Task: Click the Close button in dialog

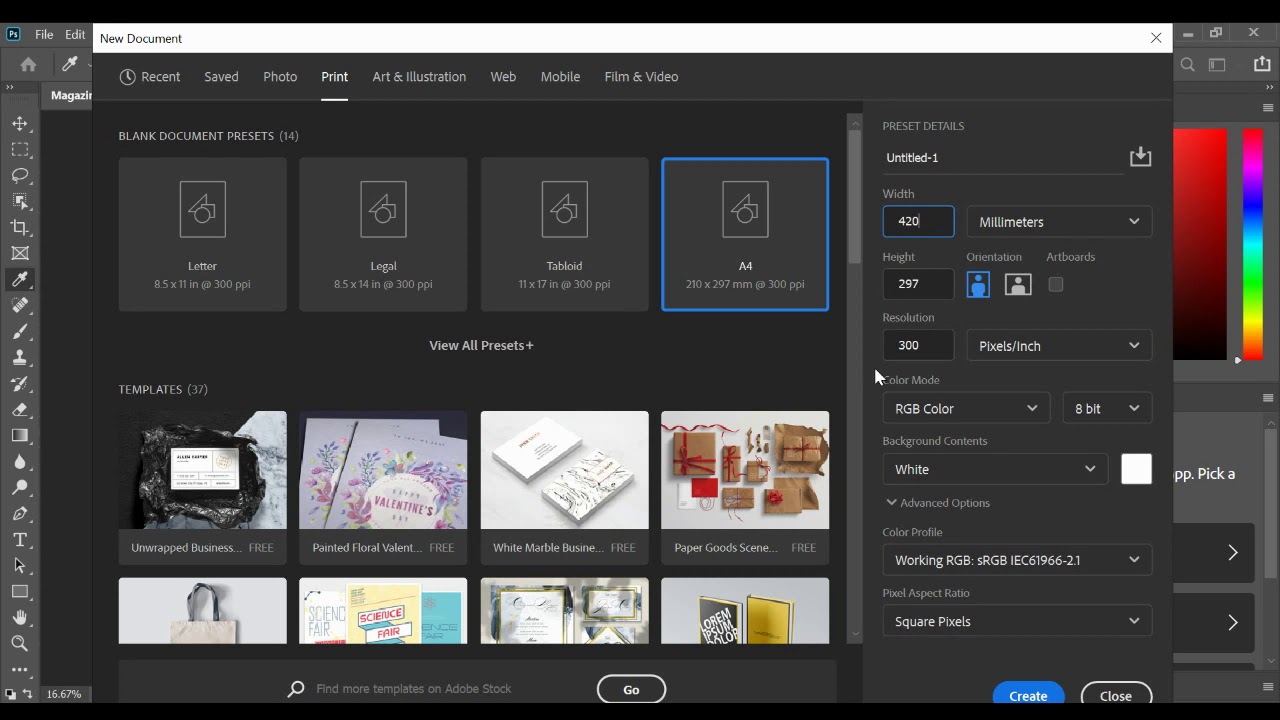Action: click(1116, 696)
